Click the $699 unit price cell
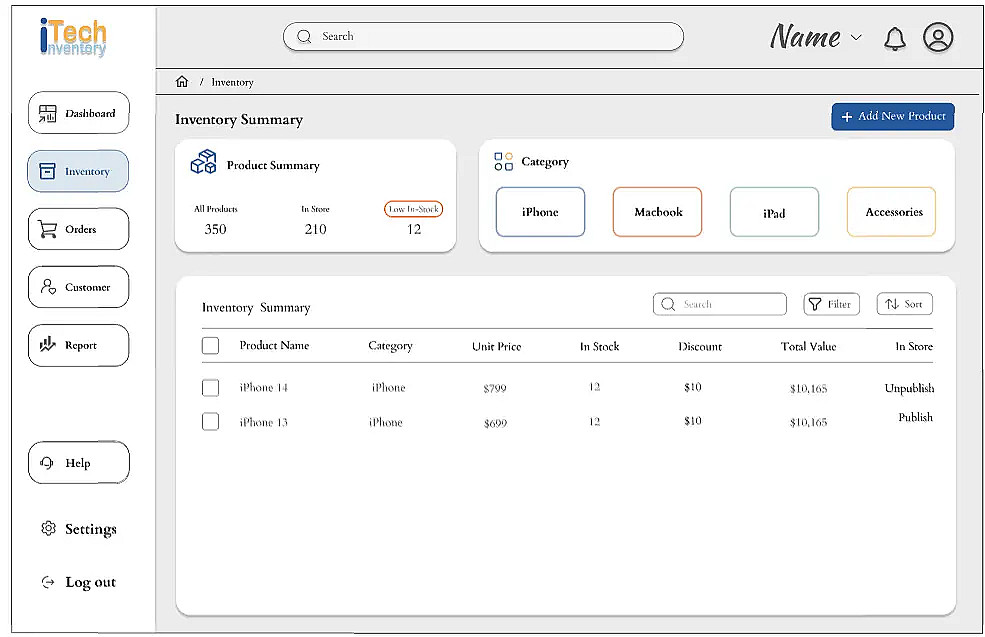This screenshot has height=637, width=985. [x=495, y=423]
